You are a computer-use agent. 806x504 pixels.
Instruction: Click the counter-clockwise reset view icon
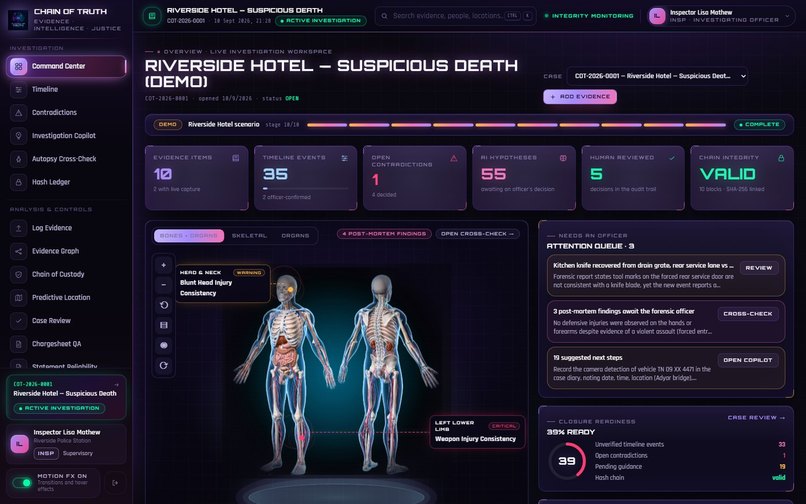click(x=163, y=305)
